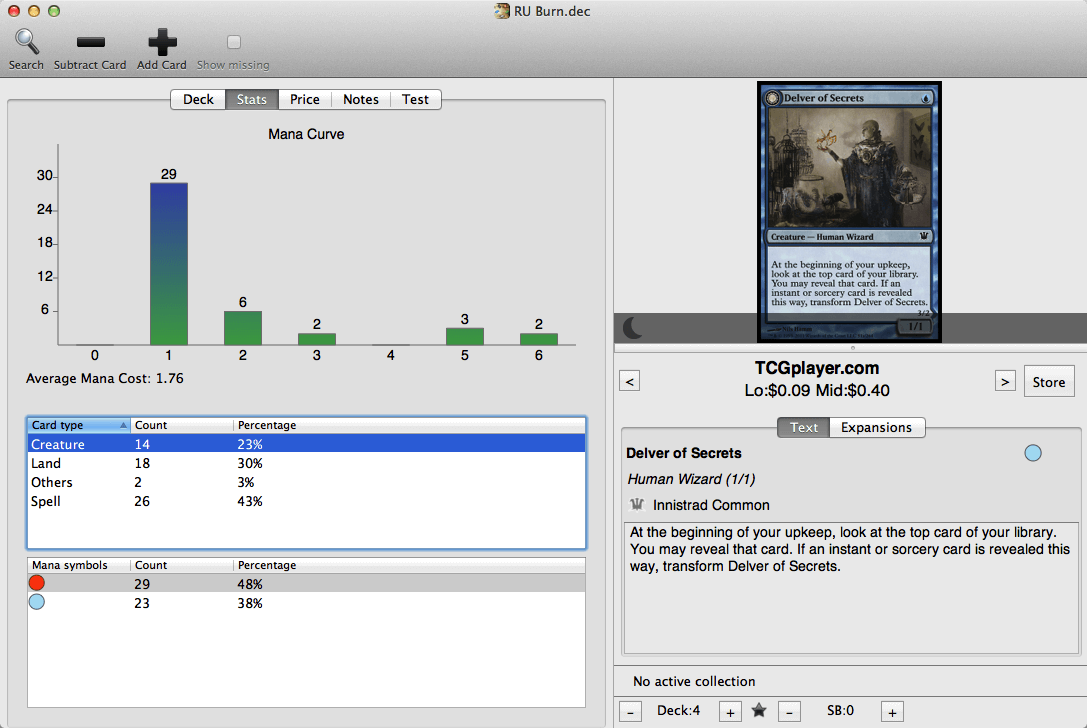Select the Others row
This screenshot has height=728, width=1087.
click(x=306, y=482)
